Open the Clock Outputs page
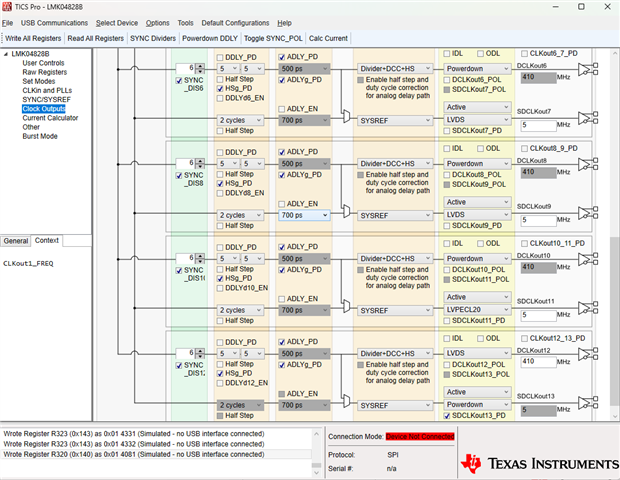This screenshot has height=480, width=620. [43, 109]
